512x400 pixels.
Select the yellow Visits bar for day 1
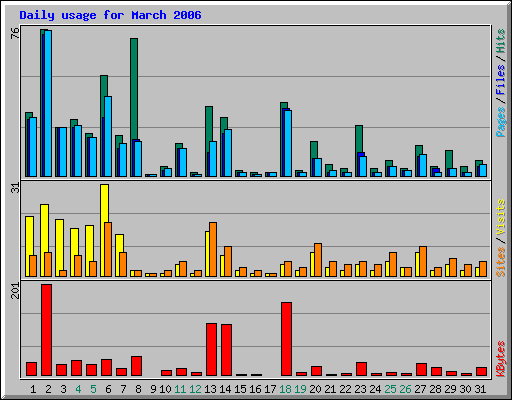click(28, 236)
